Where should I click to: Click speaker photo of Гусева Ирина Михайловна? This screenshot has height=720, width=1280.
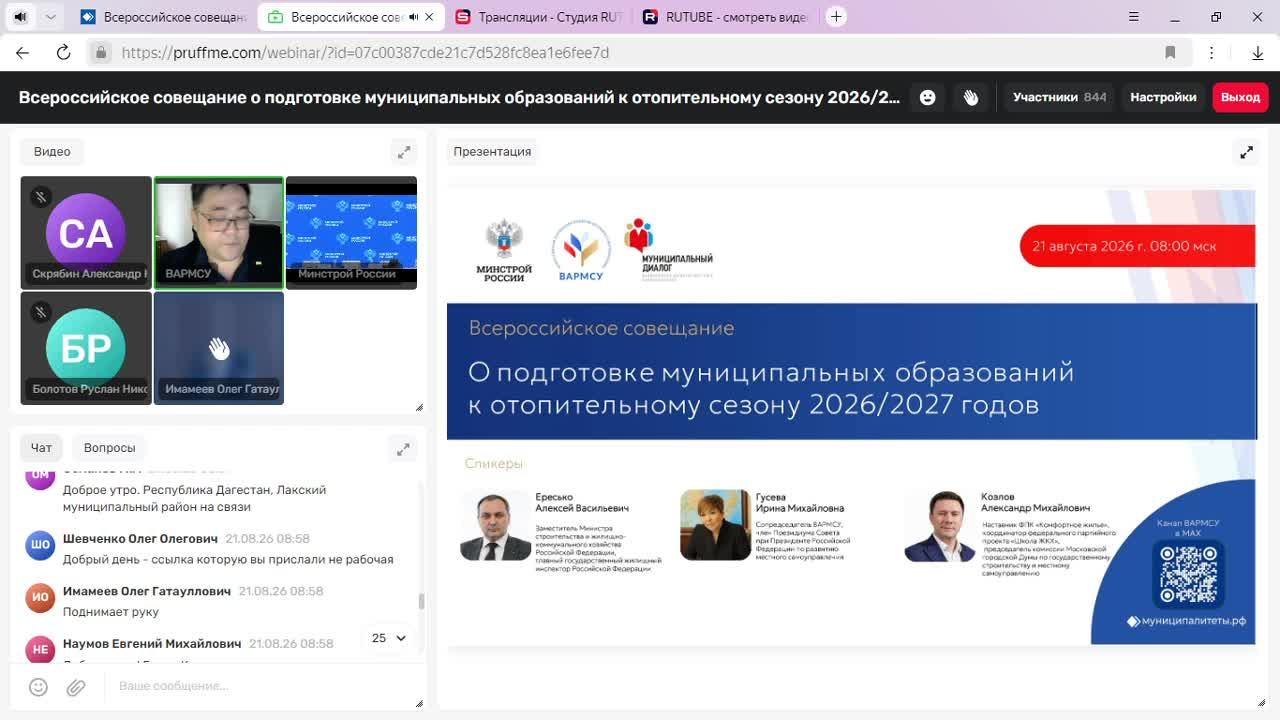tap(715, 525)
